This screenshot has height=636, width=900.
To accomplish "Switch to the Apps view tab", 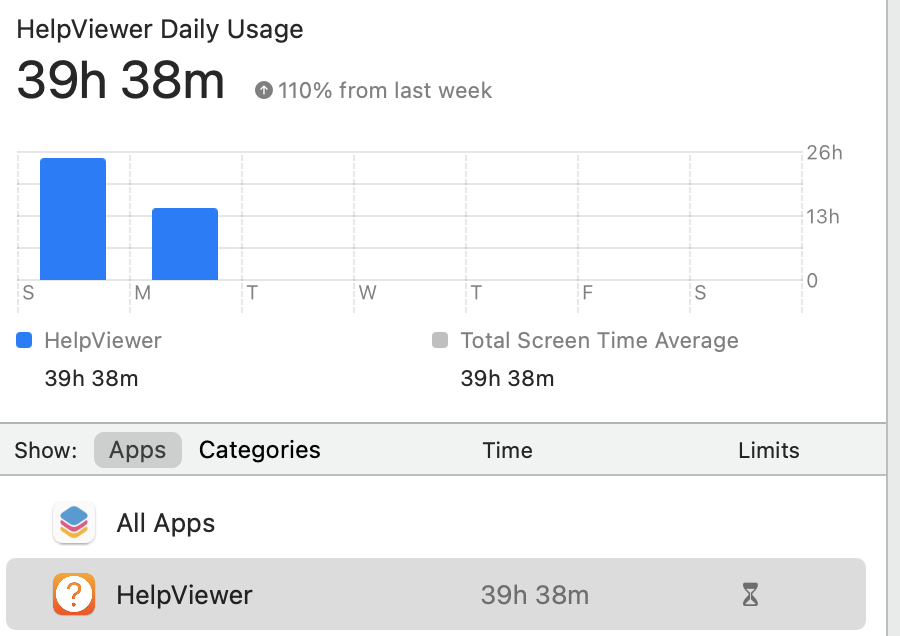I will point(138,450).
